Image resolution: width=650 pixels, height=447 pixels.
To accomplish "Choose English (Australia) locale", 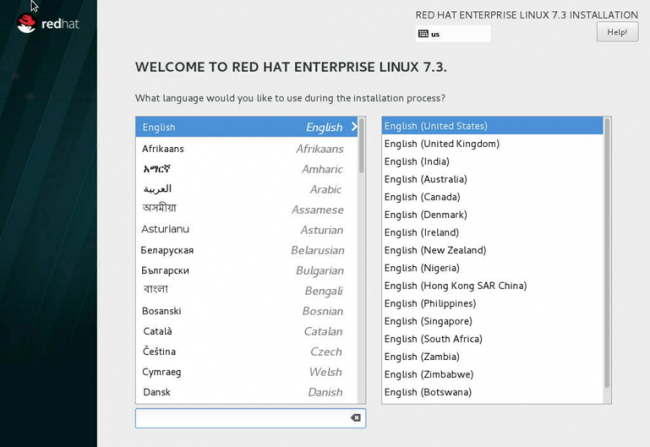I will (492, 179).
